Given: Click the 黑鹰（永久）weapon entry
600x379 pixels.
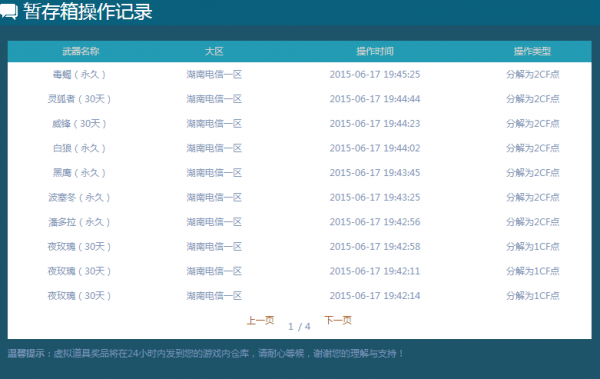Looking at the screenshot, I should tap(79, 173).
